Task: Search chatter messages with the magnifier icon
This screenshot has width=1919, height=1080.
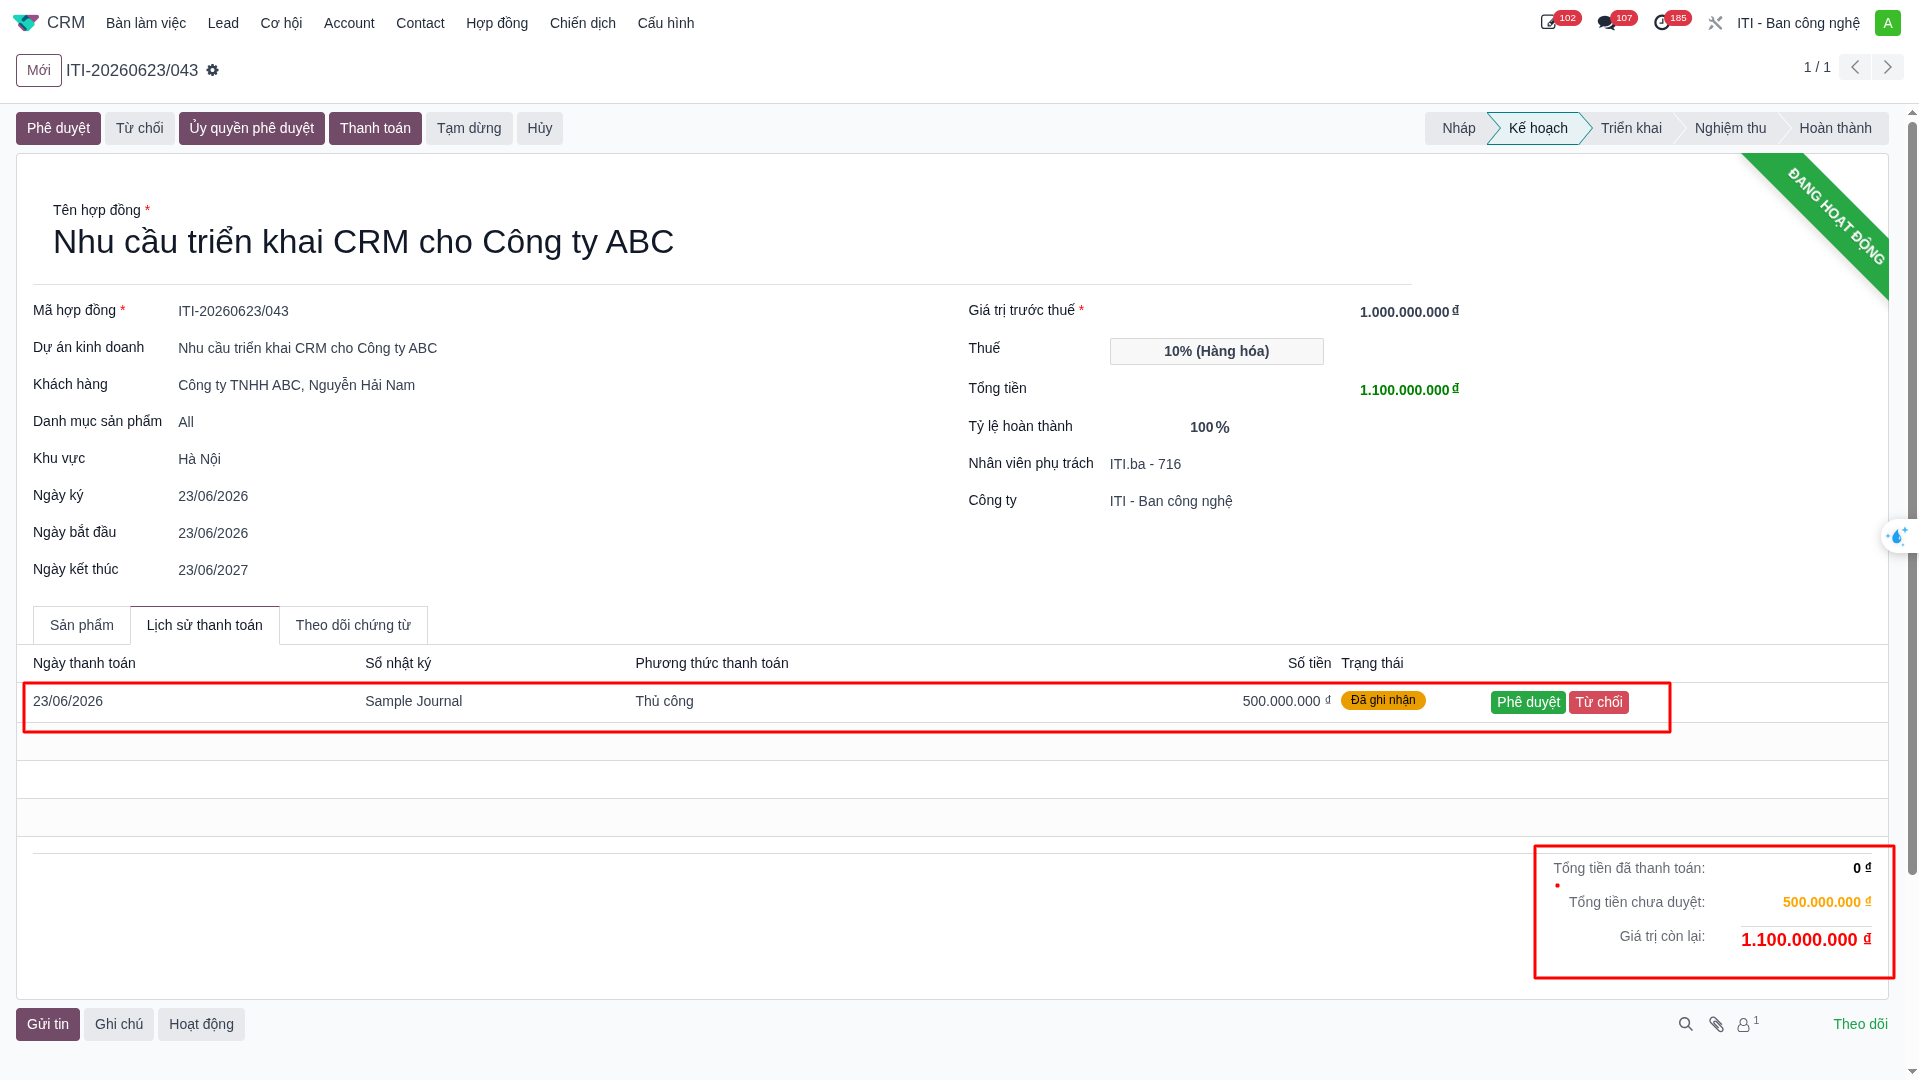Action: [x=1686, y=1024]
